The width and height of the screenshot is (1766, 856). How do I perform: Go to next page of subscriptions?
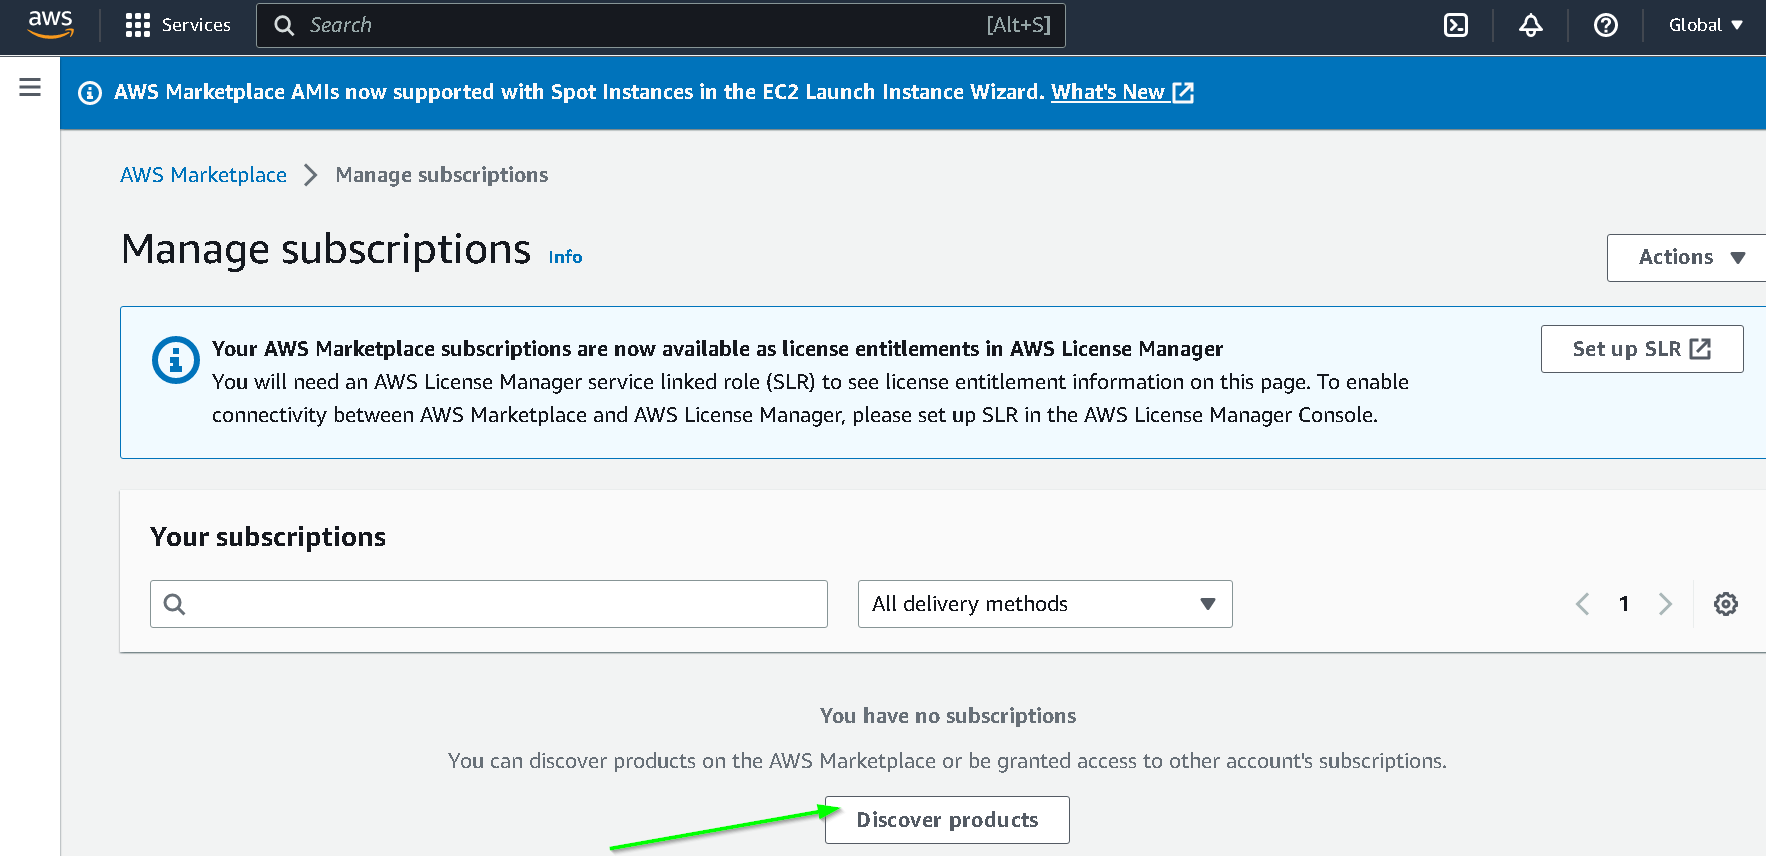pos(1665,604)
